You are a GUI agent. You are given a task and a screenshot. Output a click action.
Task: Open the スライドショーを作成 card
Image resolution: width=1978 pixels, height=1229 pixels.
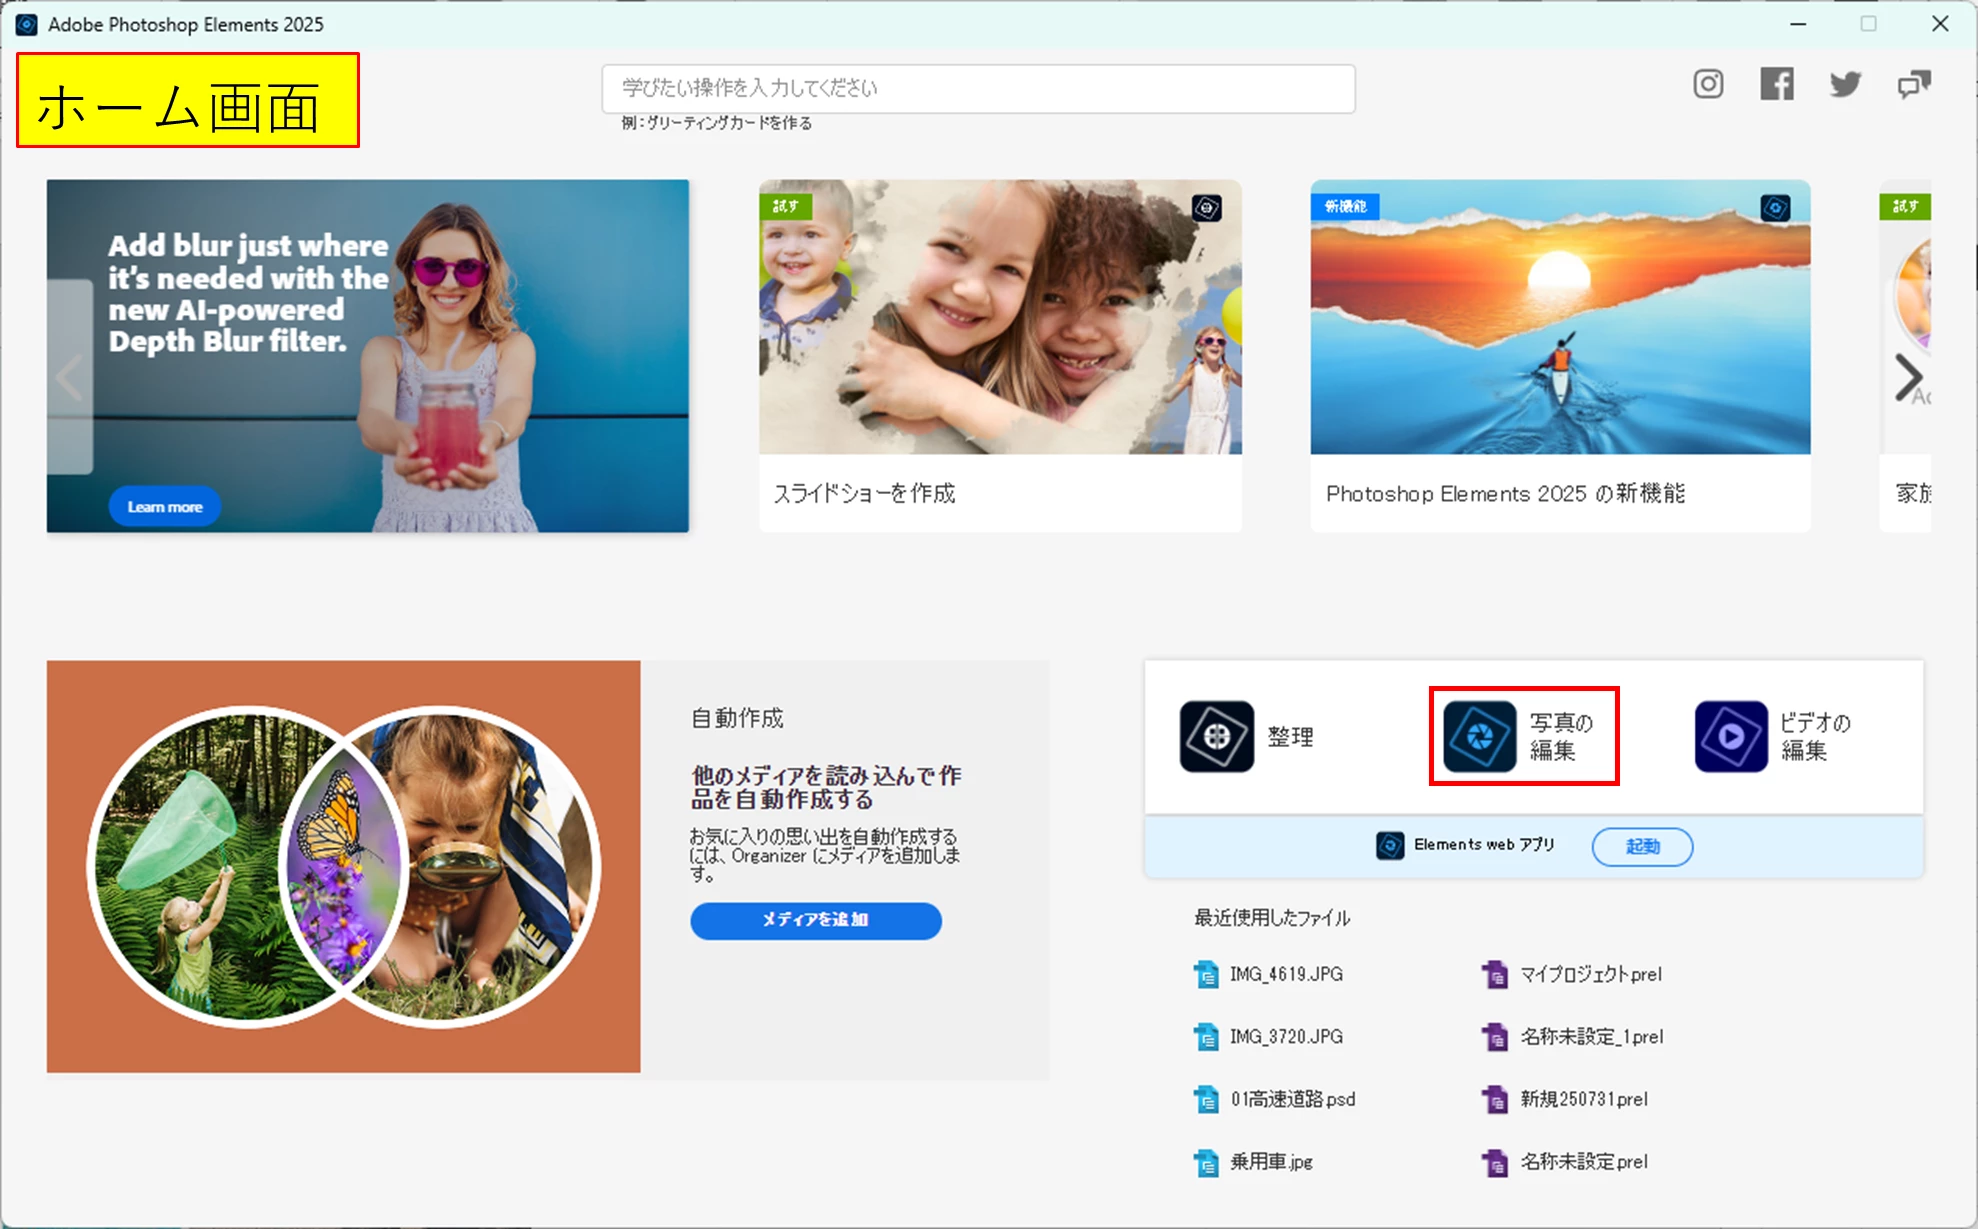(x=1000, y=355)
